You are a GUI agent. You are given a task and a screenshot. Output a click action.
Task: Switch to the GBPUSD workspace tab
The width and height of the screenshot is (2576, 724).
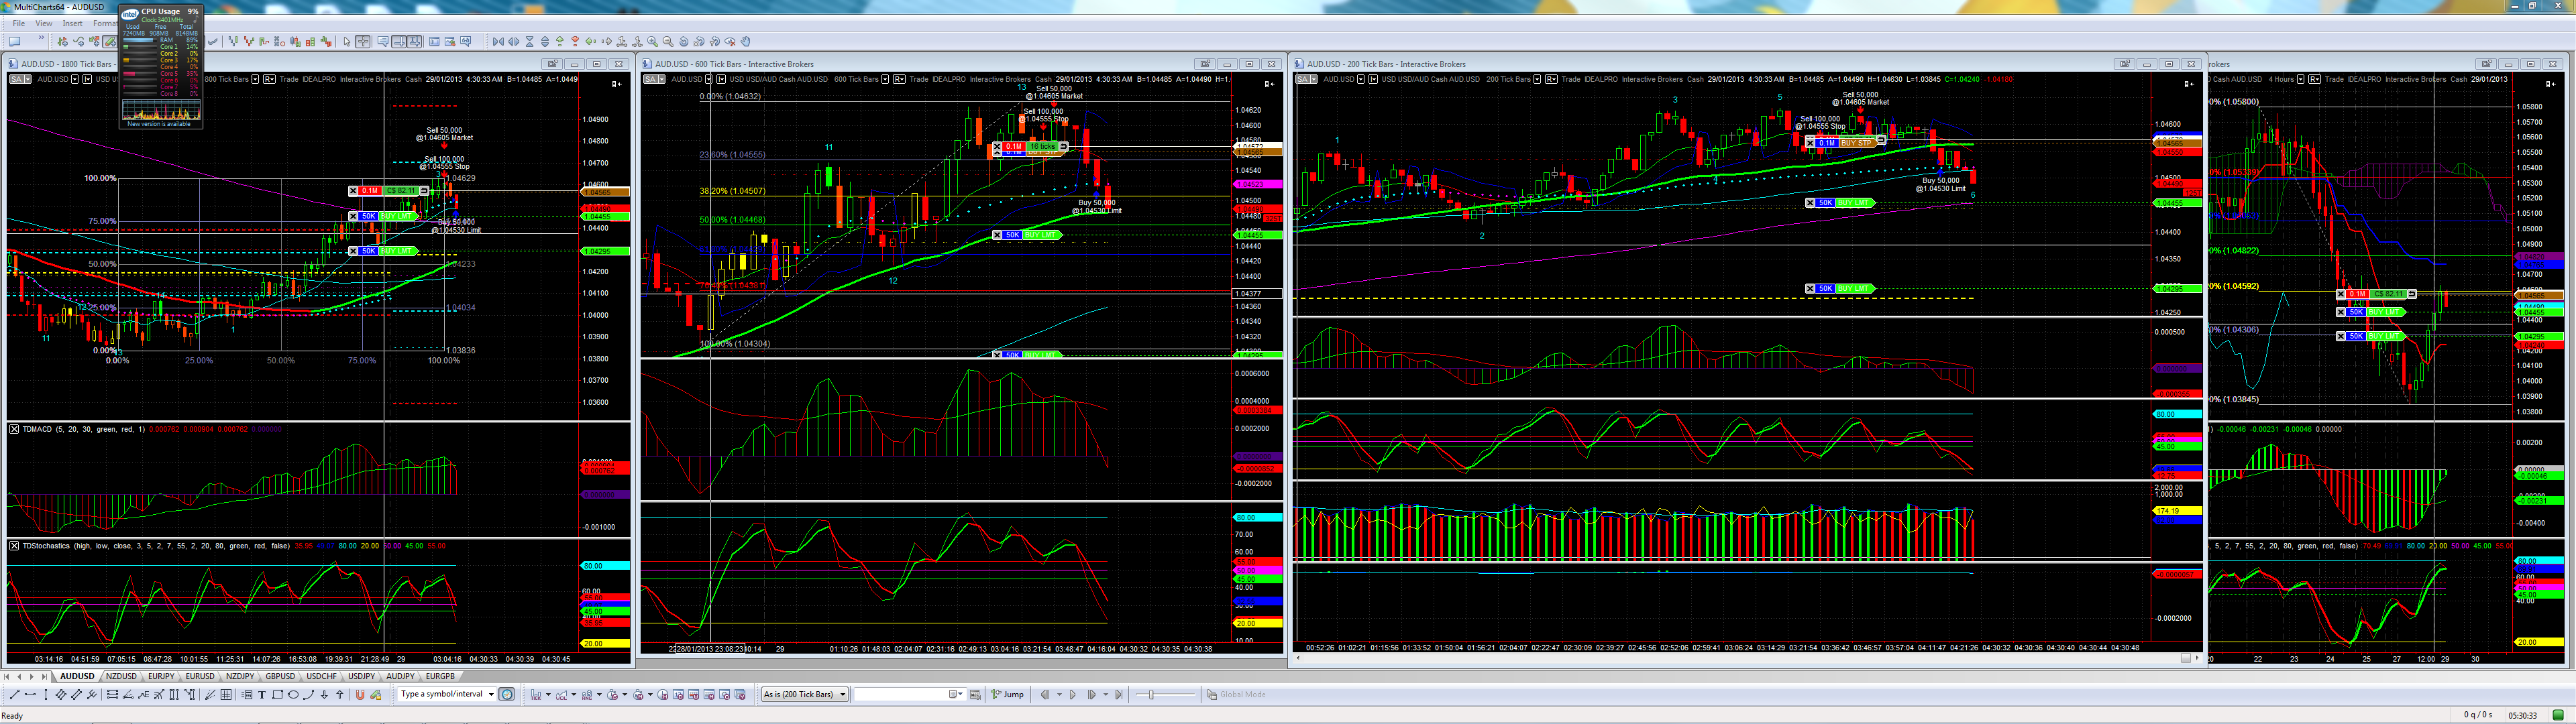[280, 676]
